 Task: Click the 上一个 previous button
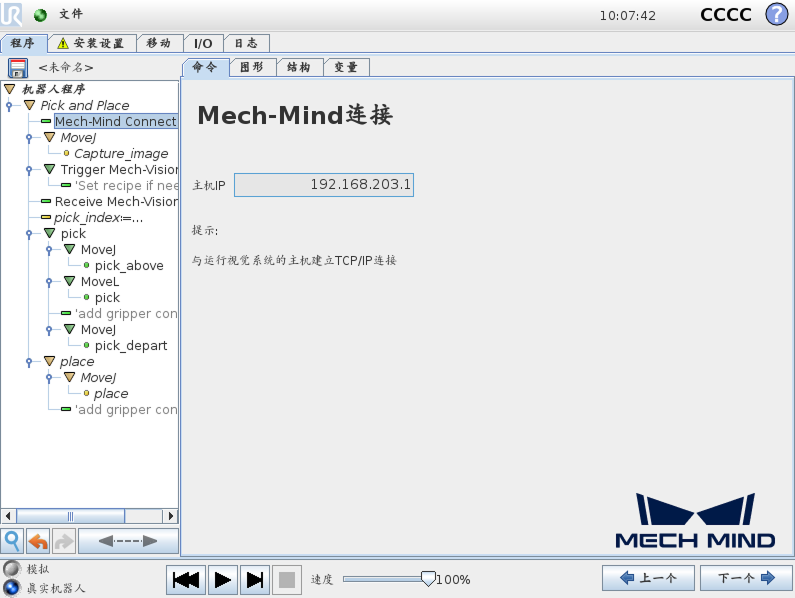point(648,578)
